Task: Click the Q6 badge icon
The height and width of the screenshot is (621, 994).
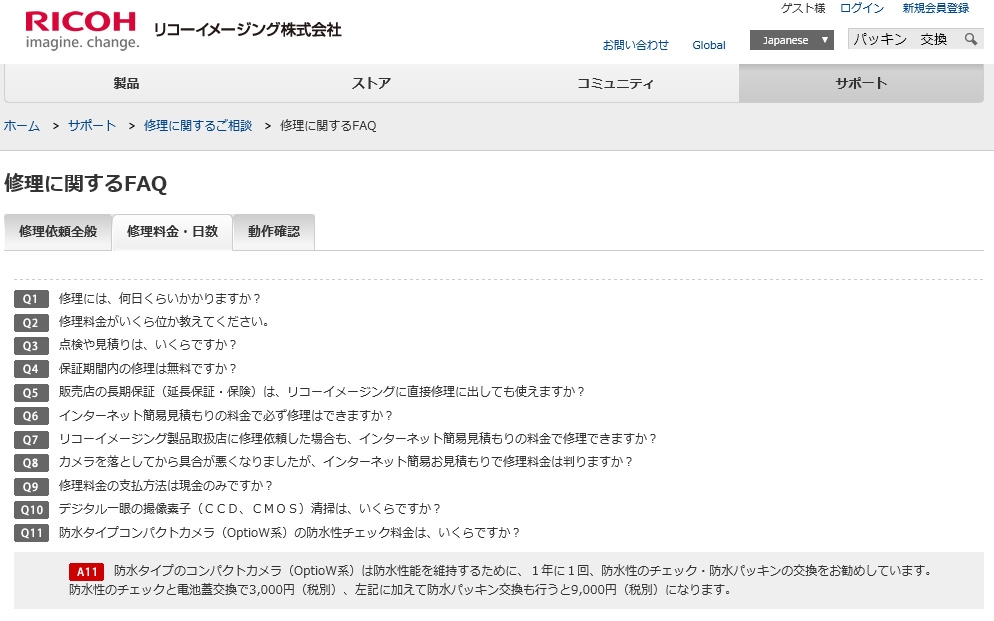Action: (x=31, y=416)
